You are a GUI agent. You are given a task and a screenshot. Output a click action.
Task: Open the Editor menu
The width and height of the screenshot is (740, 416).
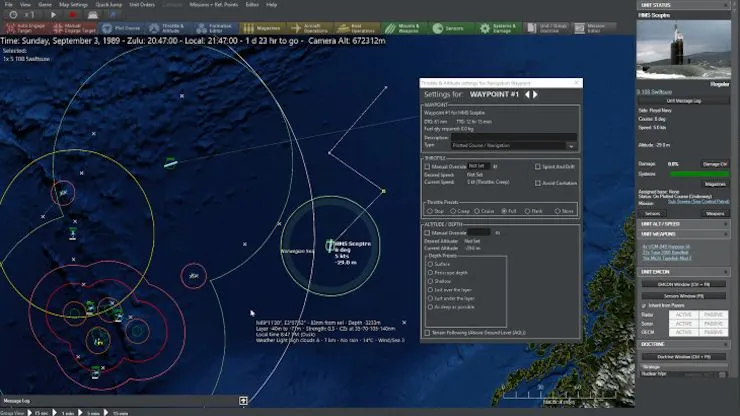252,5
